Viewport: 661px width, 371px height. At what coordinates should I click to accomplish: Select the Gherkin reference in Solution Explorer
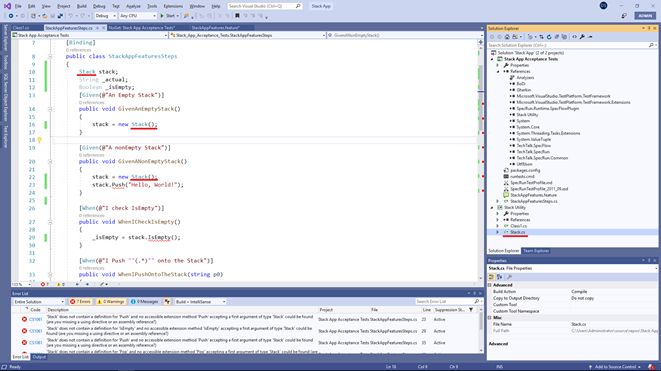pos(524,90)
